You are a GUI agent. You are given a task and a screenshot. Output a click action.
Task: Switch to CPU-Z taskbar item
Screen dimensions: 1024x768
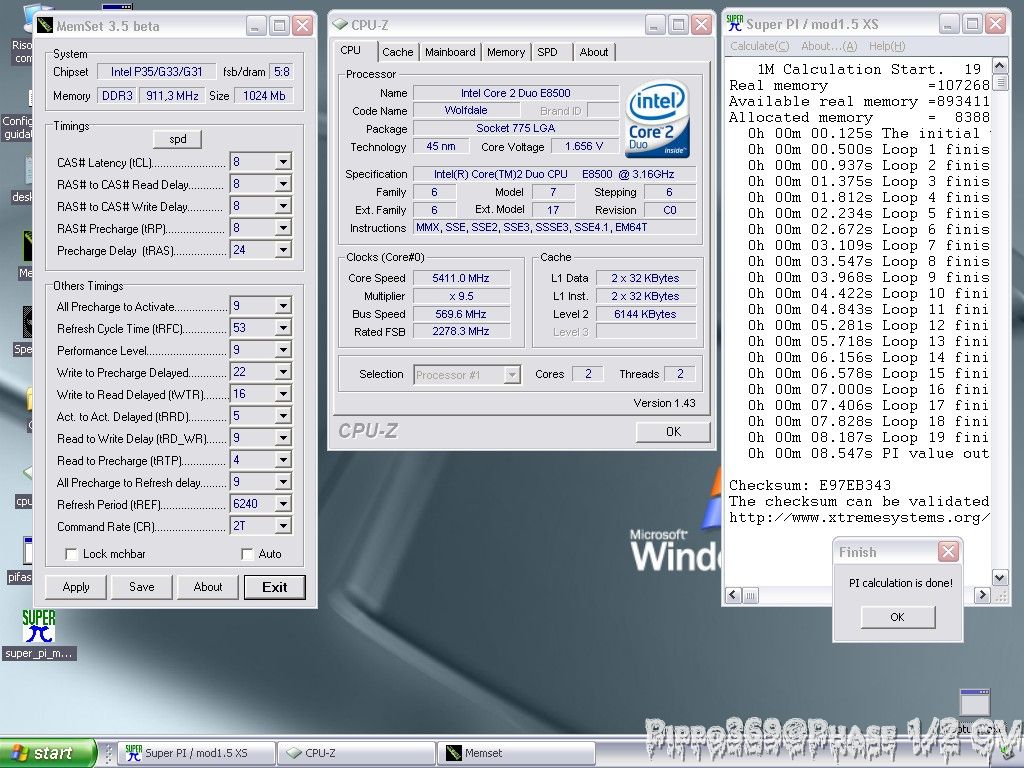357,753
